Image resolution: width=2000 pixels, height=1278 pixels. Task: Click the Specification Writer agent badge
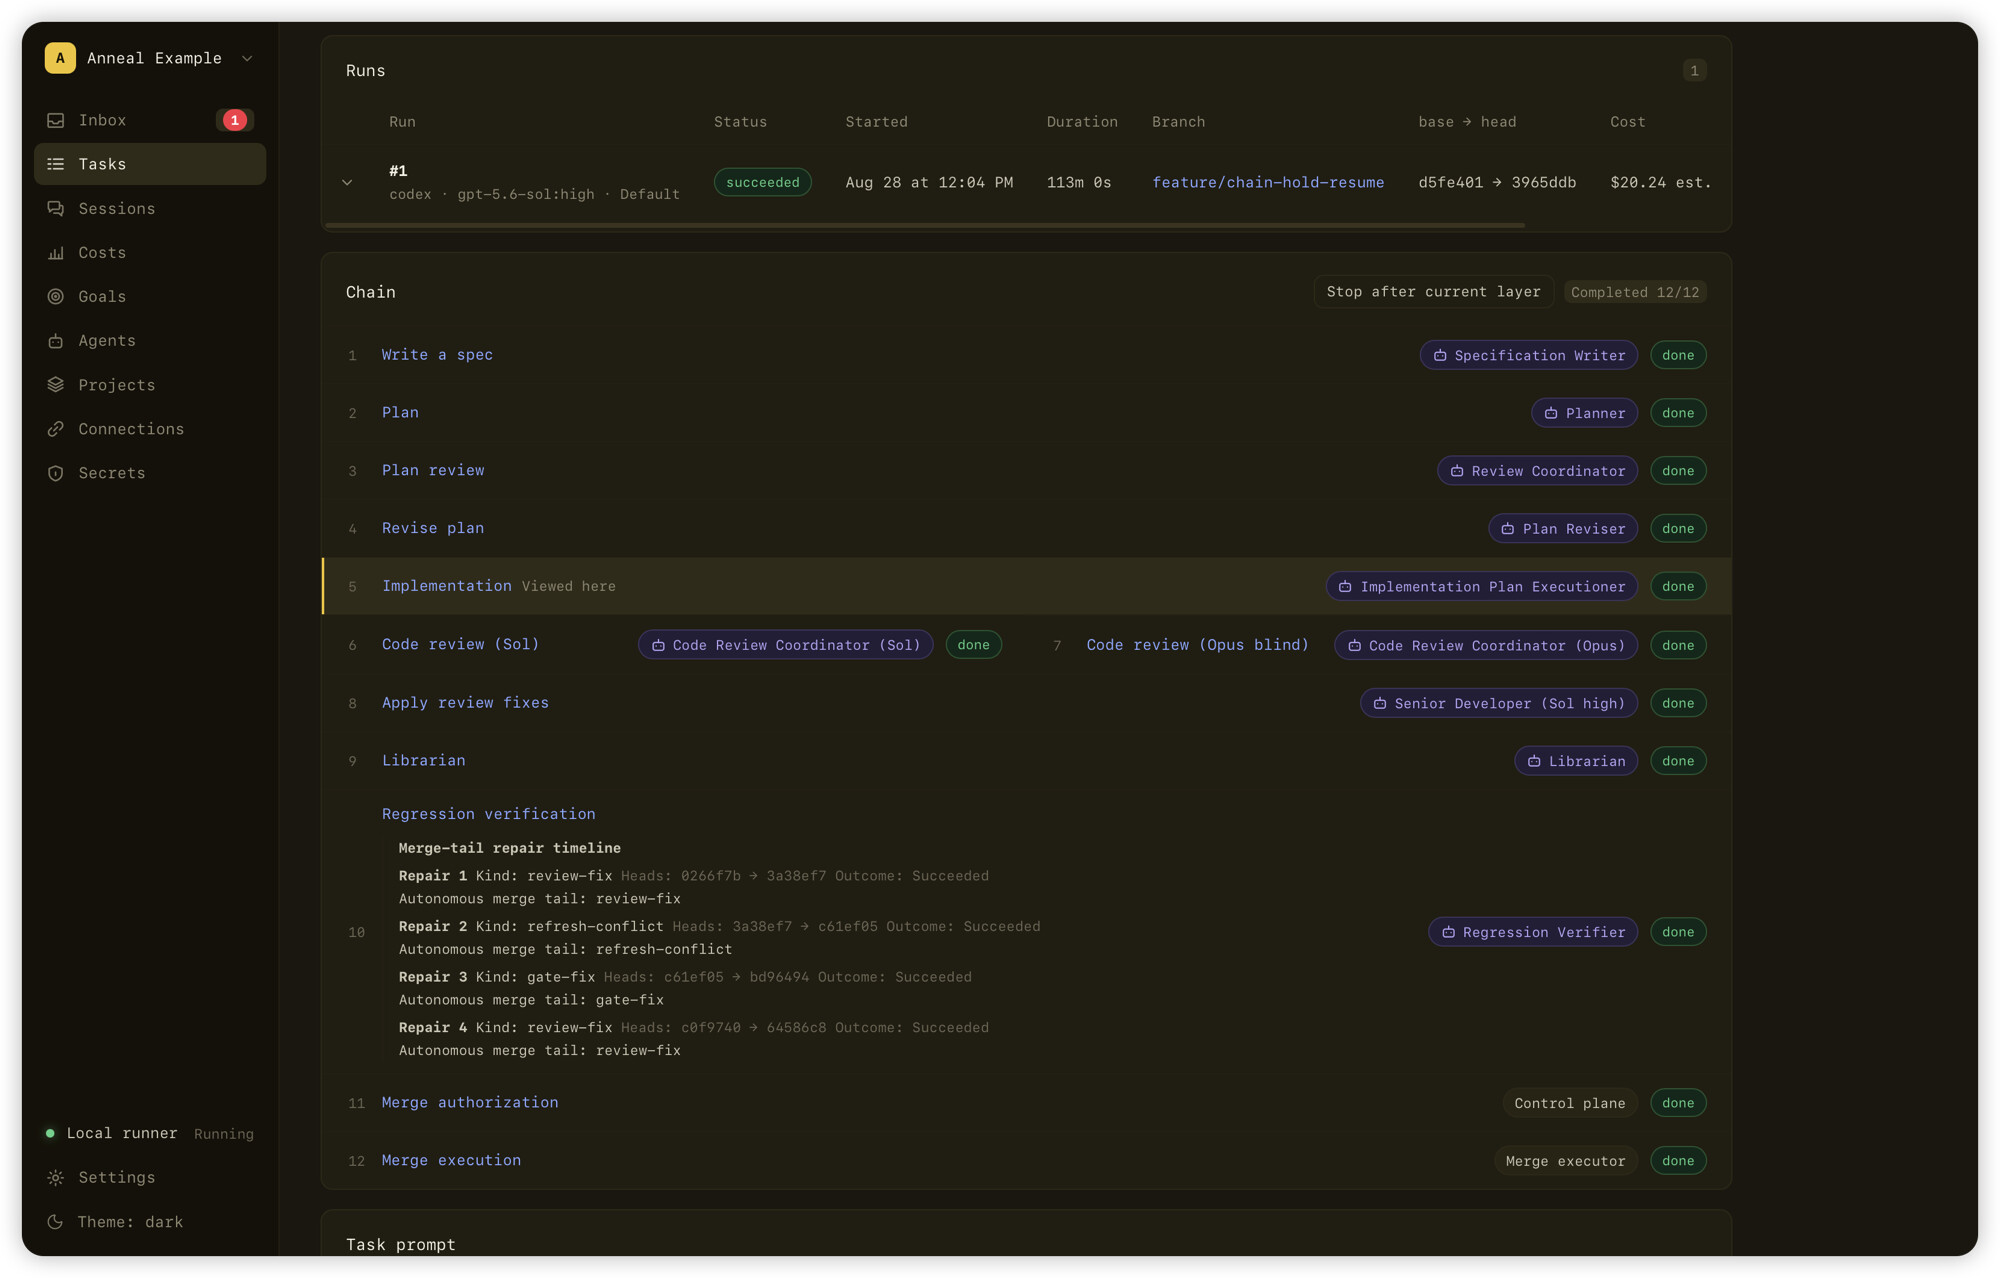tap(1529, 355)
